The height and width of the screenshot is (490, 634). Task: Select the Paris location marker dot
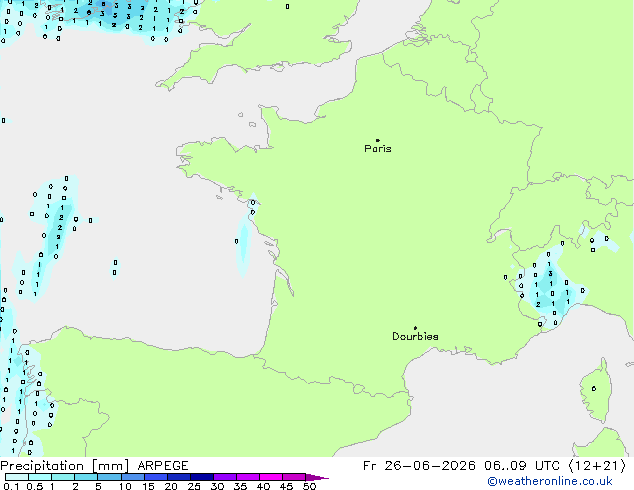[x=378, y=140]
